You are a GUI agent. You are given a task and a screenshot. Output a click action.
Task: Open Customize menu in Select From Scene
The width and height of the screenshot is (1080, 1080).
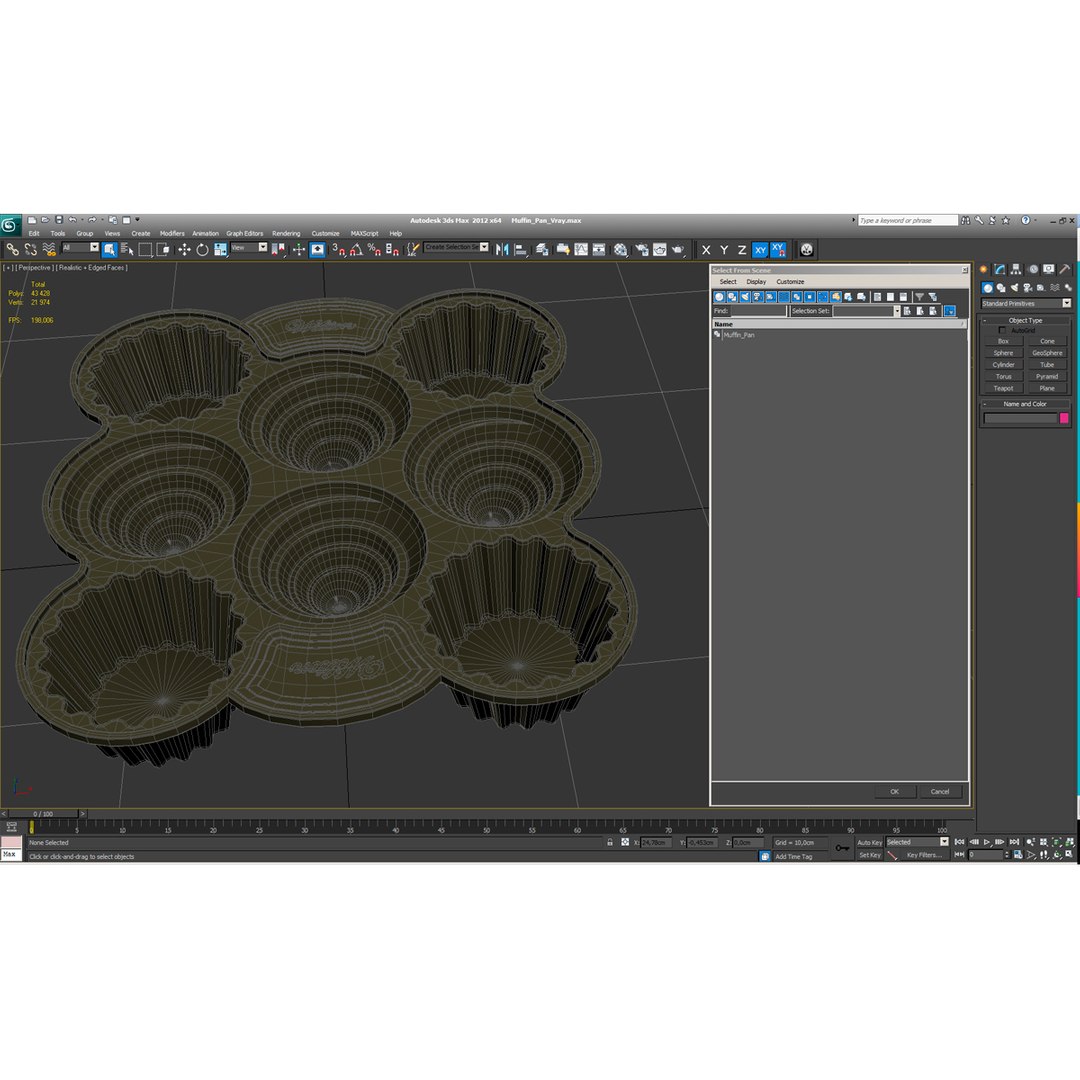point(790,282)
